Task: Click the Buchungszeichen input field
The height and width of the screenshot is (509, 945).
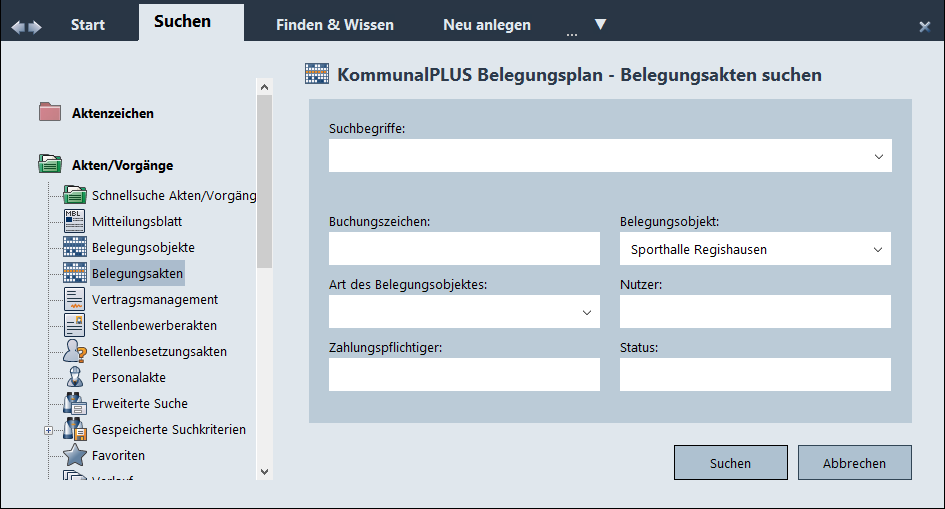Action: (x=464, y=249)
